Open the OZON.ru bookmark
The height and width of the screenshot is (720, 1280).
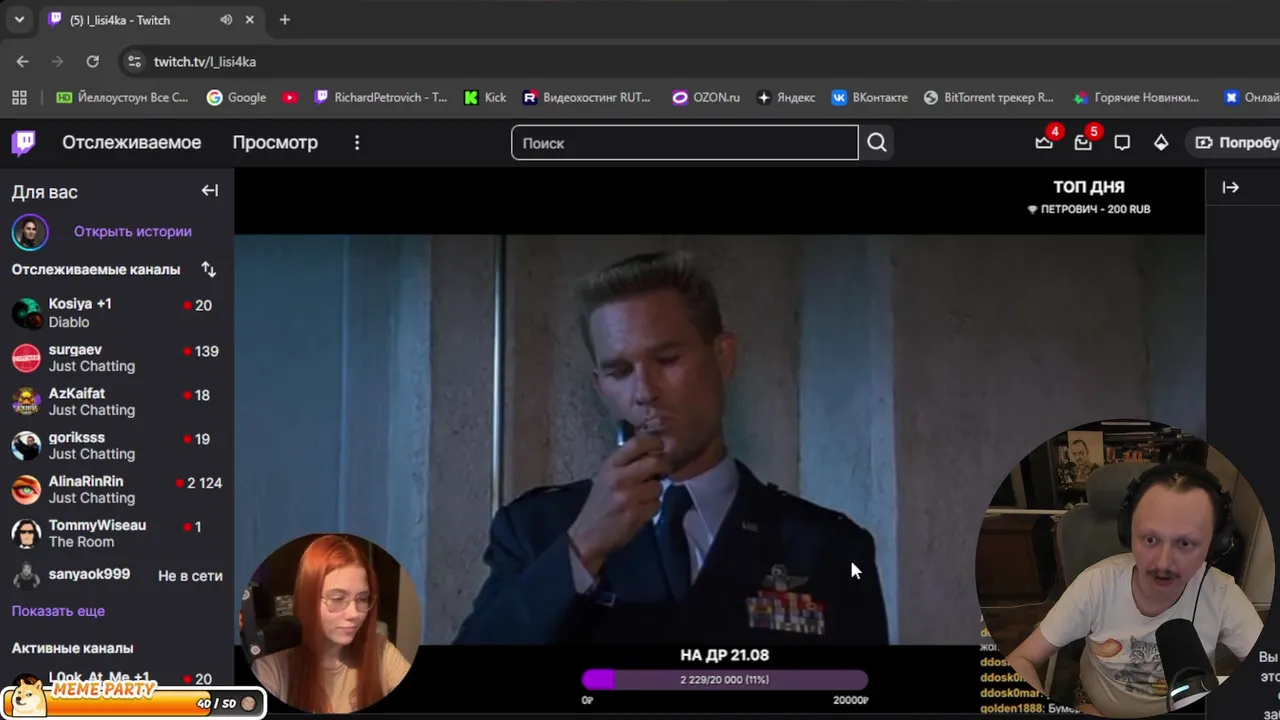pos(706,97)
